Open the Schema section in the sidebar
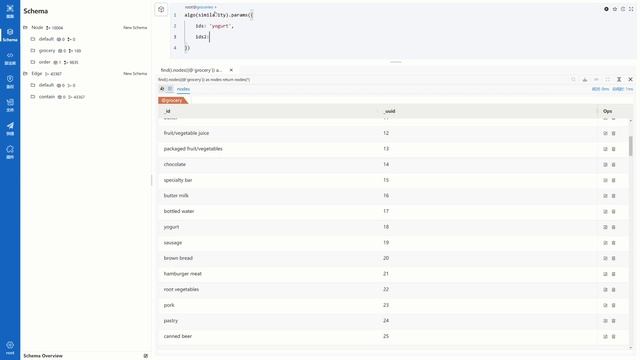Screen dimensions: 640x360 [x=10, y=35]
